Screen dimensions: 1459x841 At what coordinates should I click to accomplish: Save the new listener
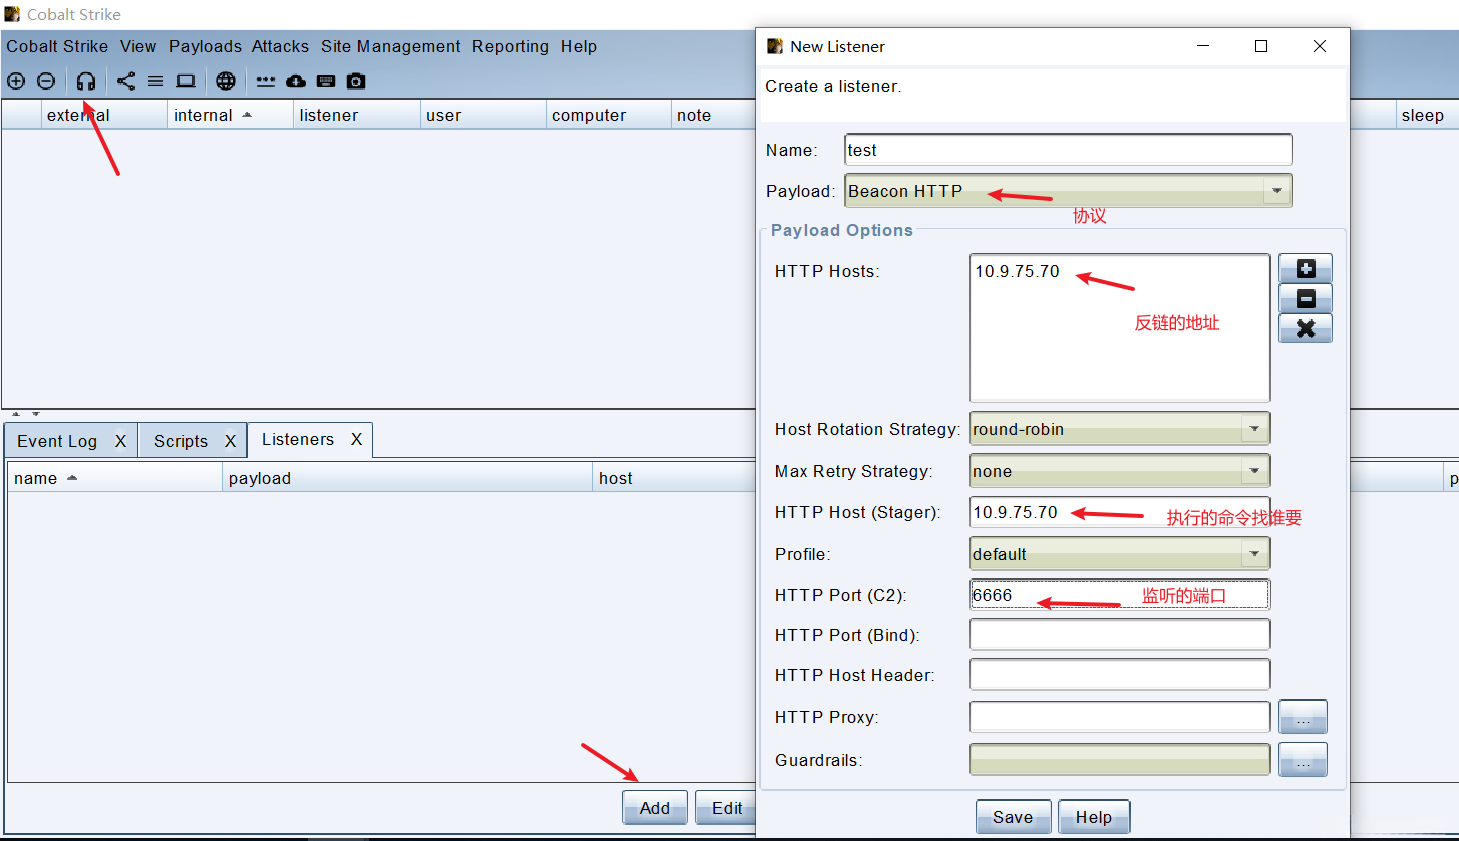tap(1013, 817)
